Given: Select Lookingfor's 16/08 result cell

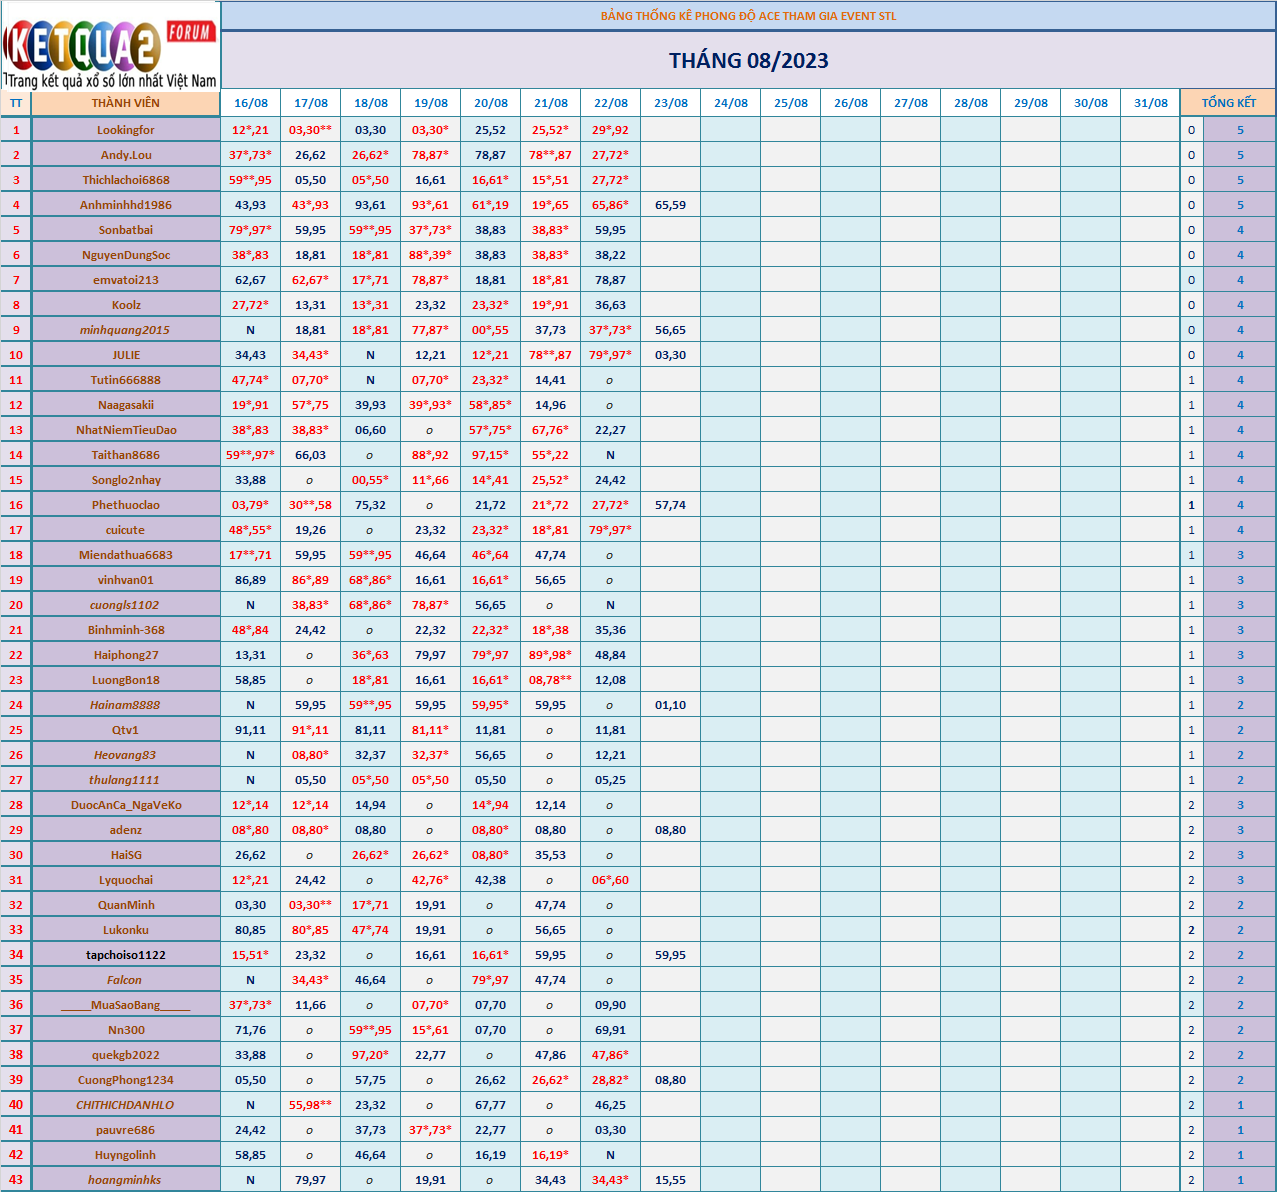Looking at the screenshot, I should click(x=251, y=130).
